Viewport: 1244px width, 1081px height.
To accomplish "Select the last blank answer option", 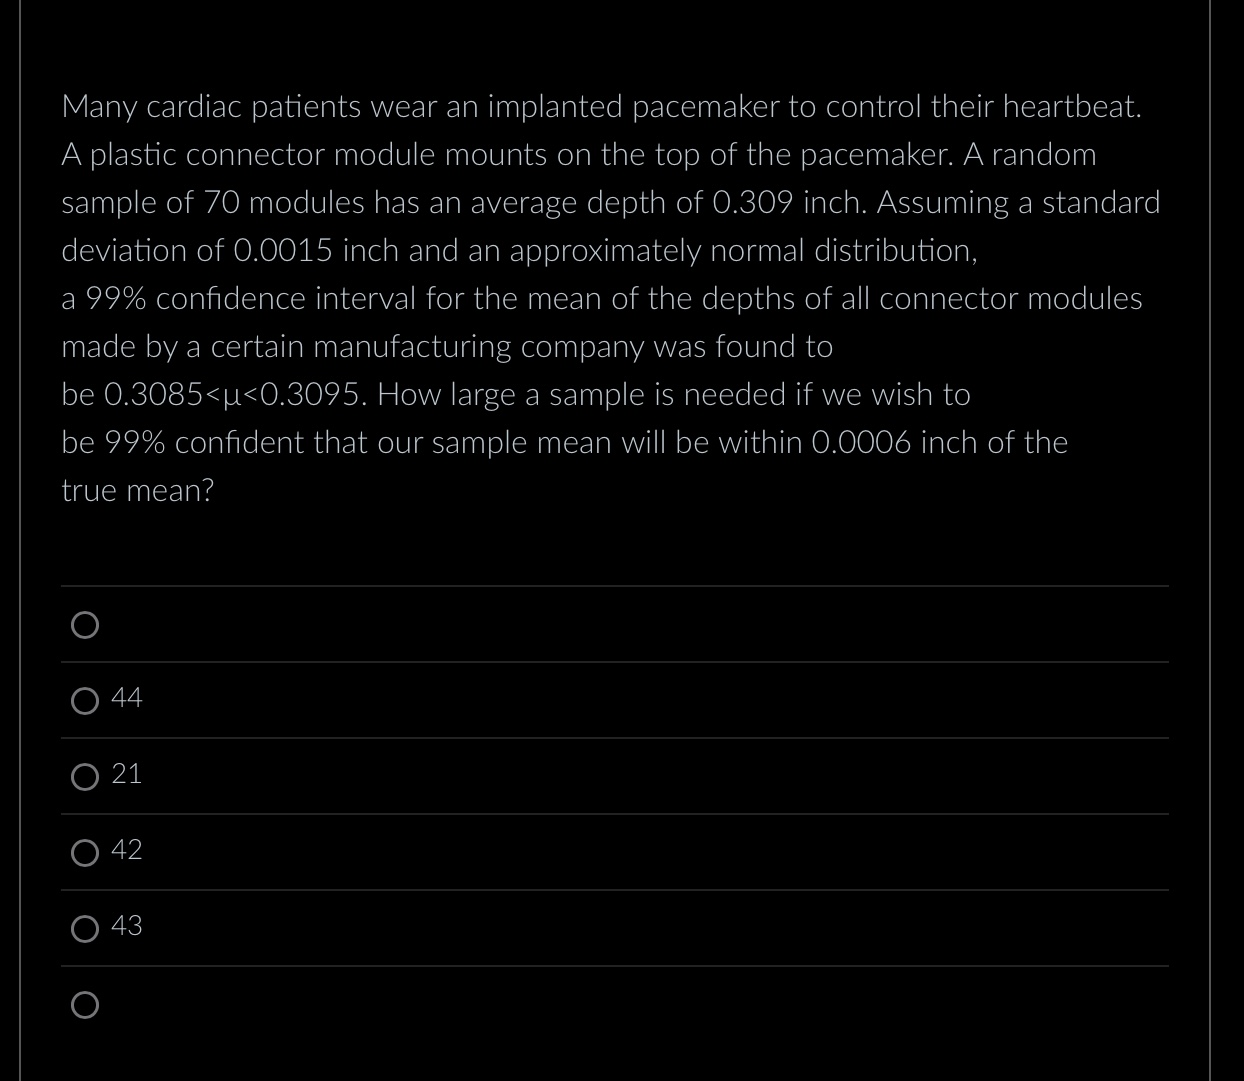I will [x=85, y=1004].
